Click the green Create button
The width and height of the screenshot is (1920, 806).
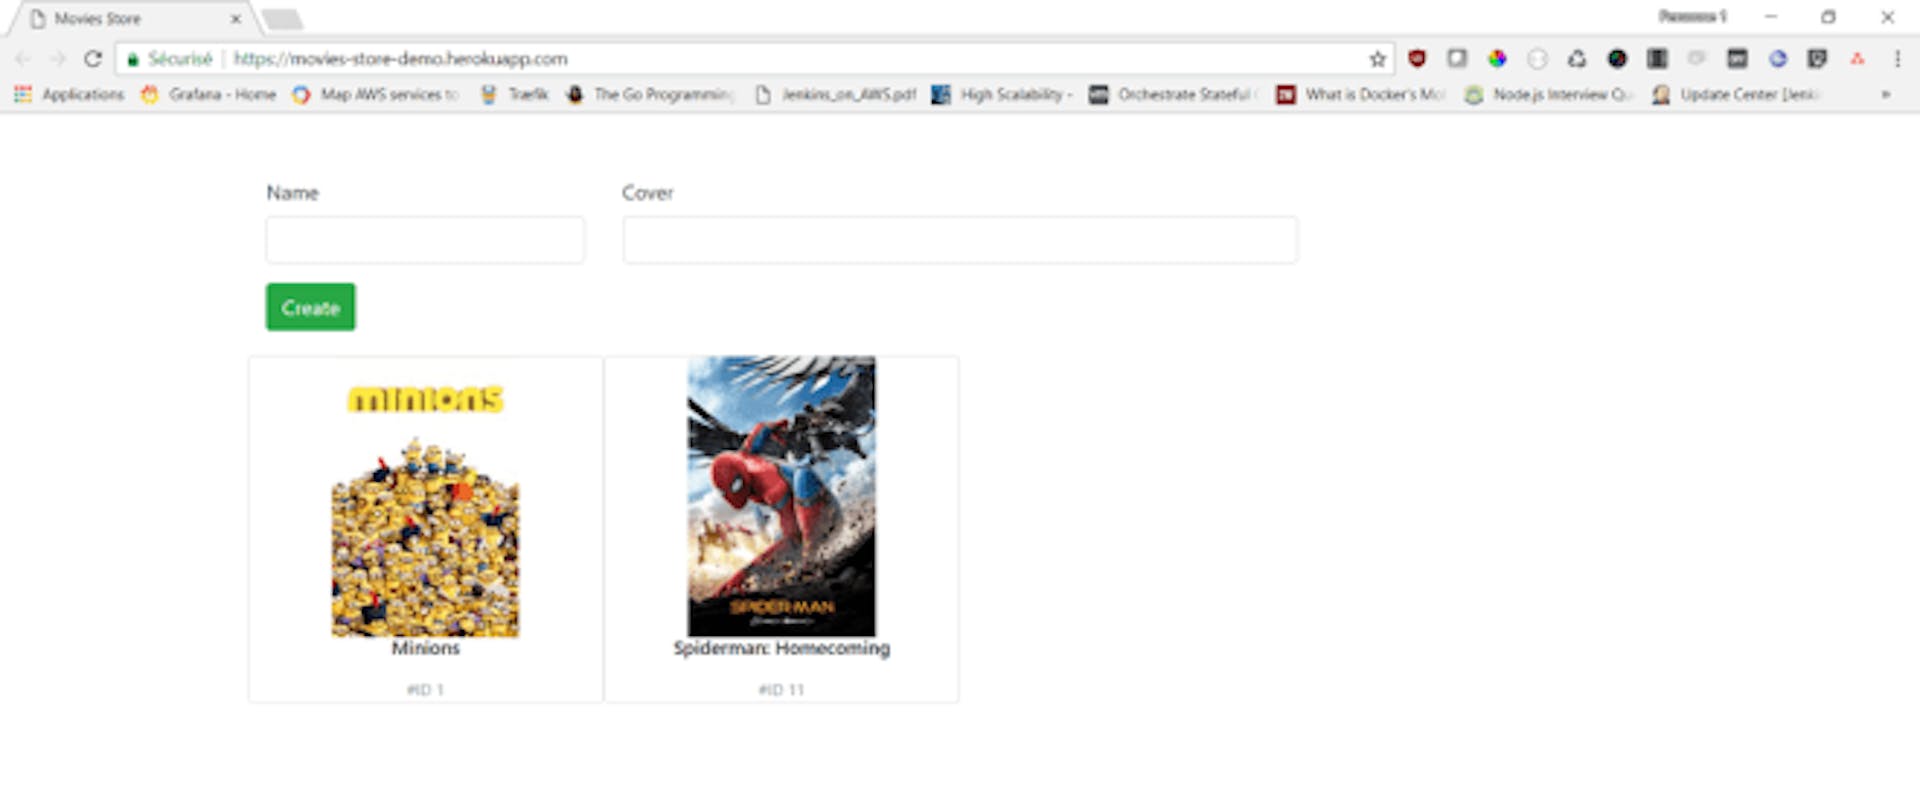click(310, 307)
